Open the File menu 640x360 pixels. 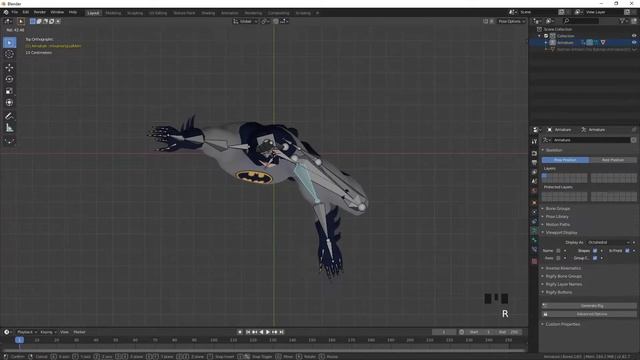(x=15, y=12)
